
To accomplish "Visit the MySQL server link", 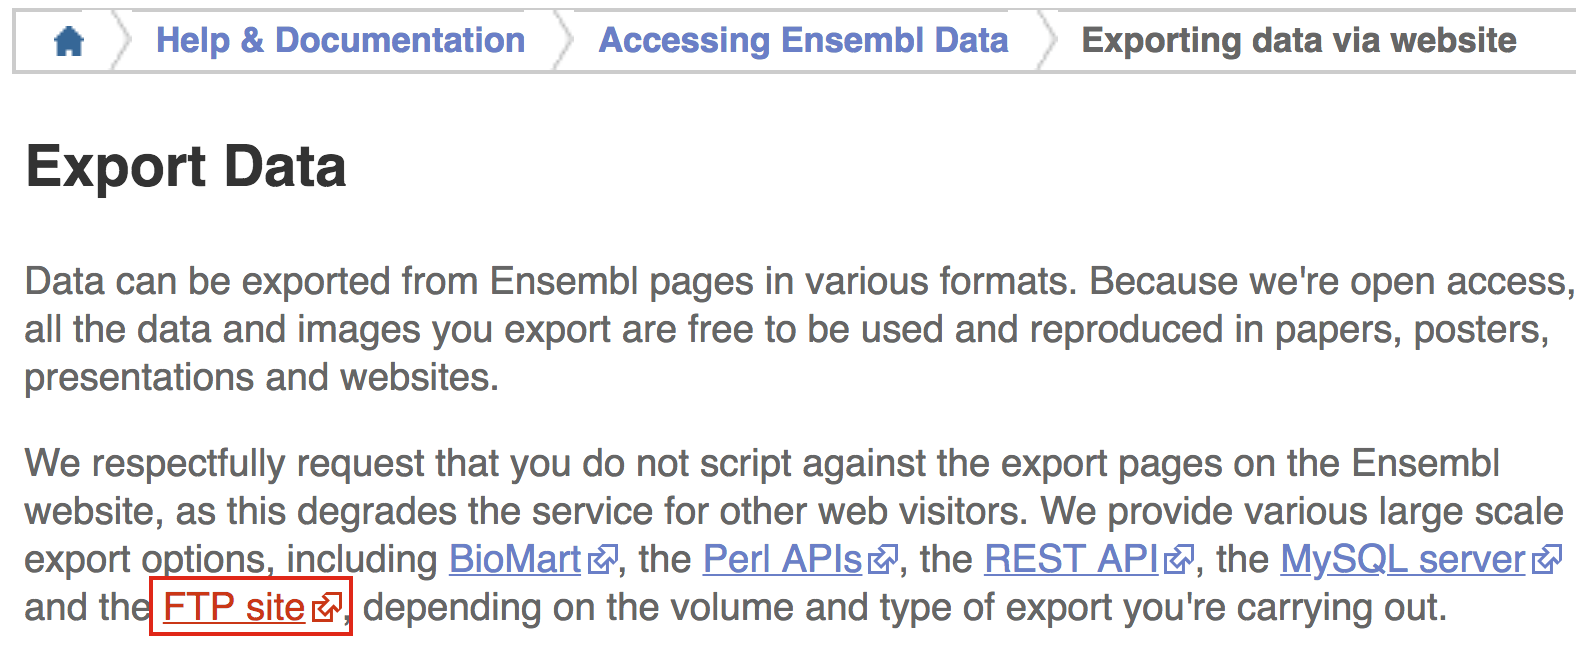I will 1402,559.
